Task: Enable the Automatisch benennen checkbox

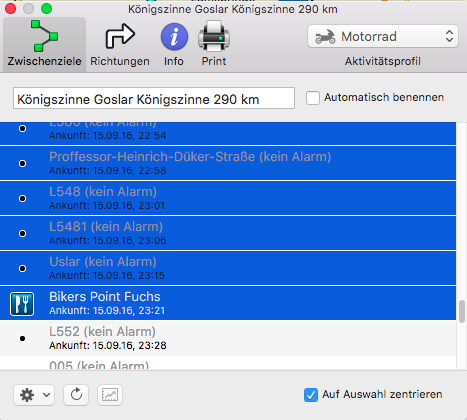Action: (x=313, y=98)
